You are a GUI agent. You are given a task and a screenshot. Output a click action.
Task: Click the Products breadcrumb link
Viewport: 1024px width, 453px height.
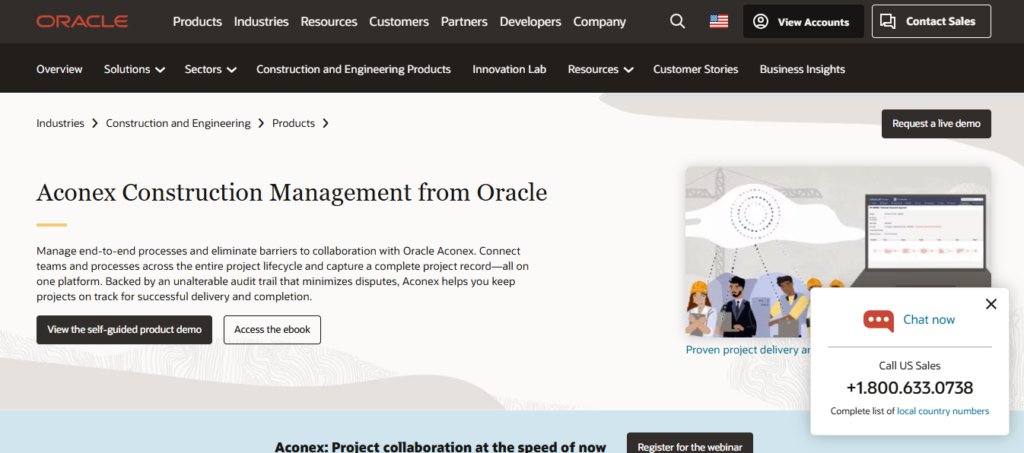pyautogui.click(x=293, y=123)
